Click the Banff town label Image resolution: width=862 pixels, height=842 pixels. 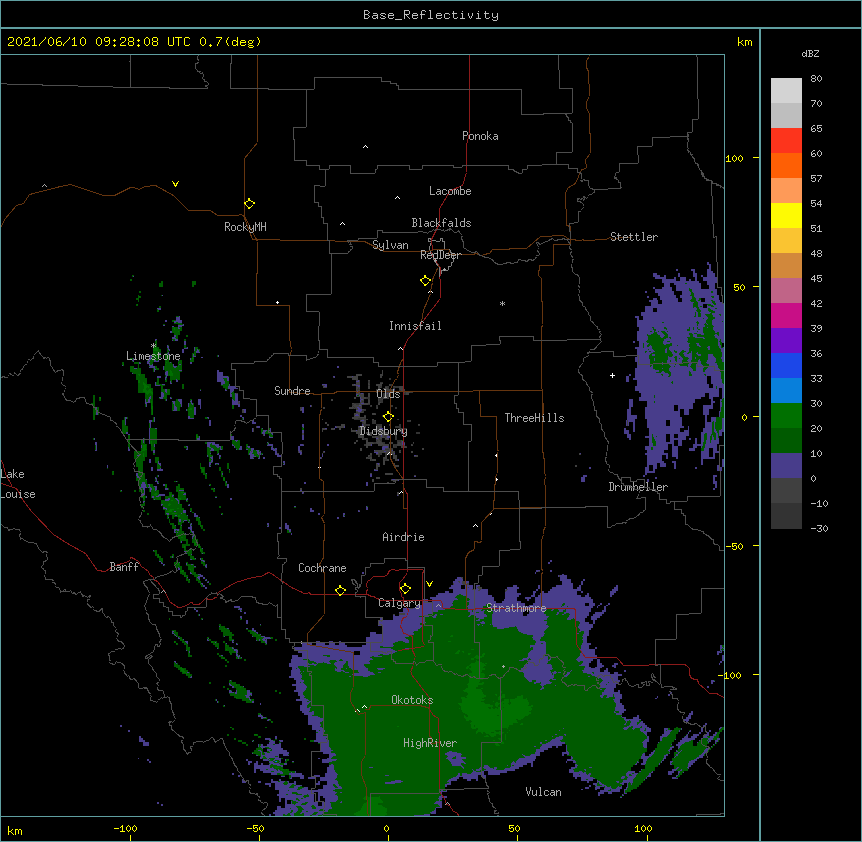click(x=124, y=567)
